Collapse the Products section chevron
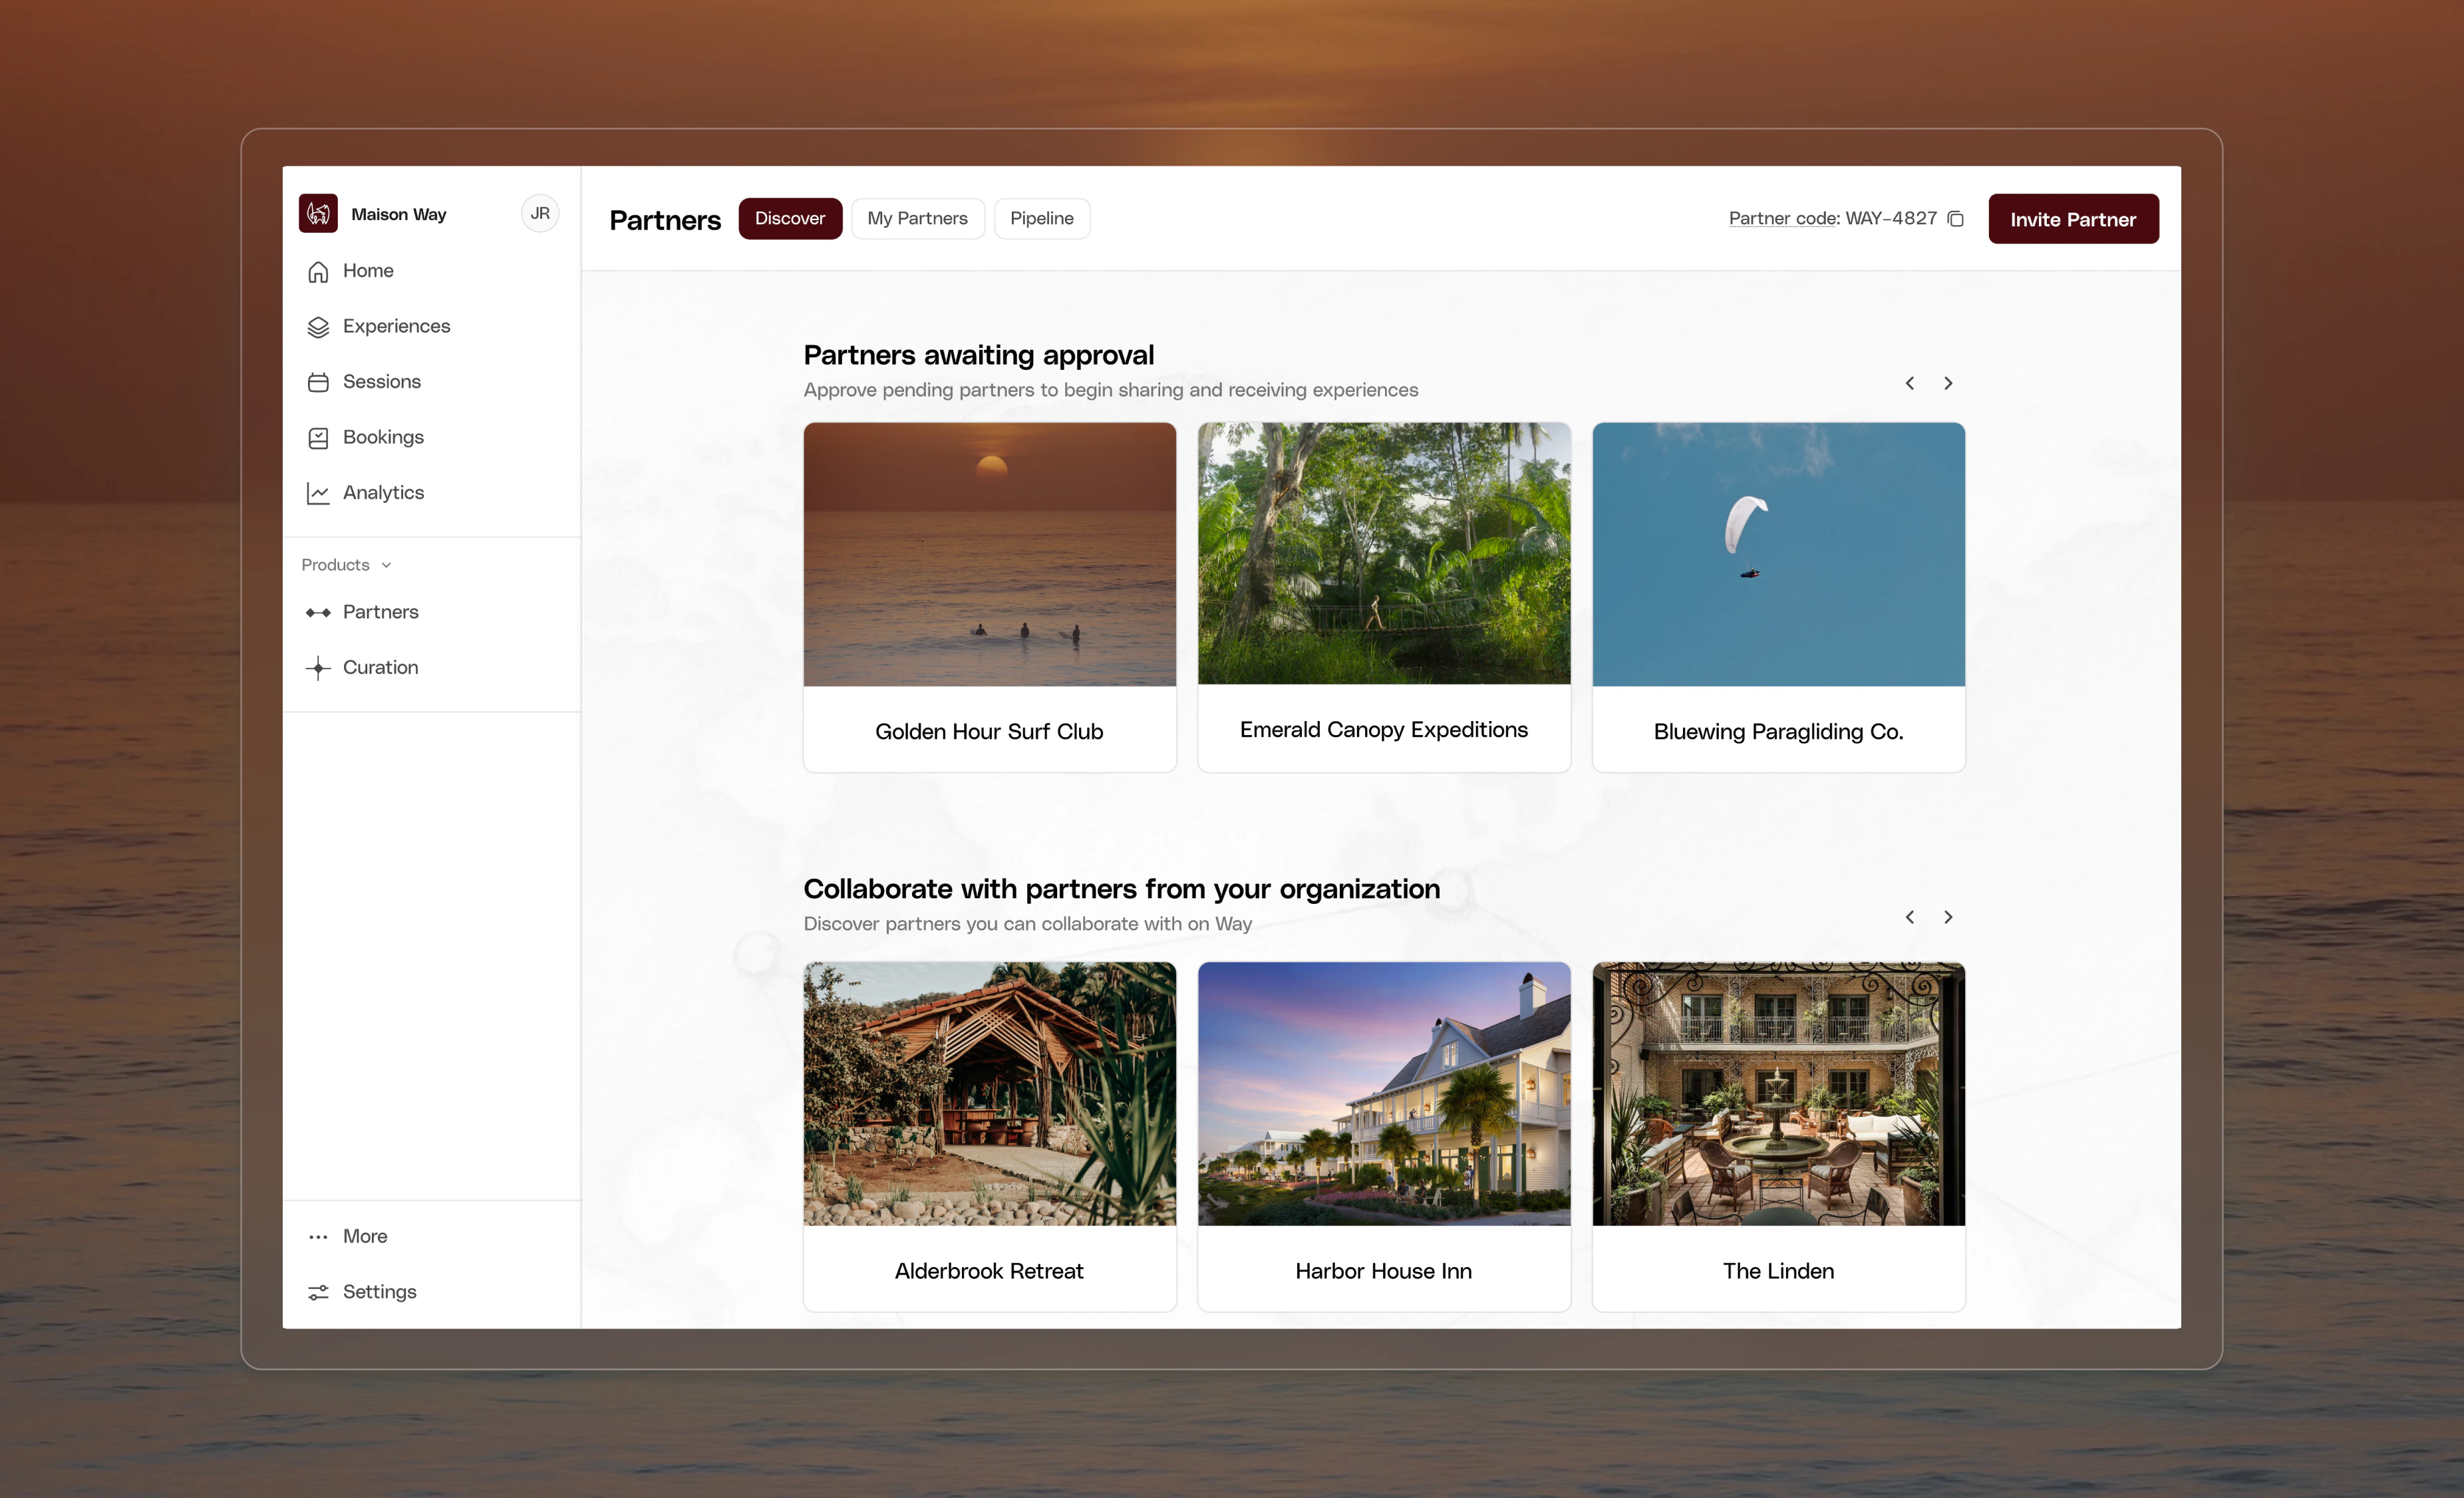The height and width of the screenshot is (1498, 2464). (x=386, y=565)
